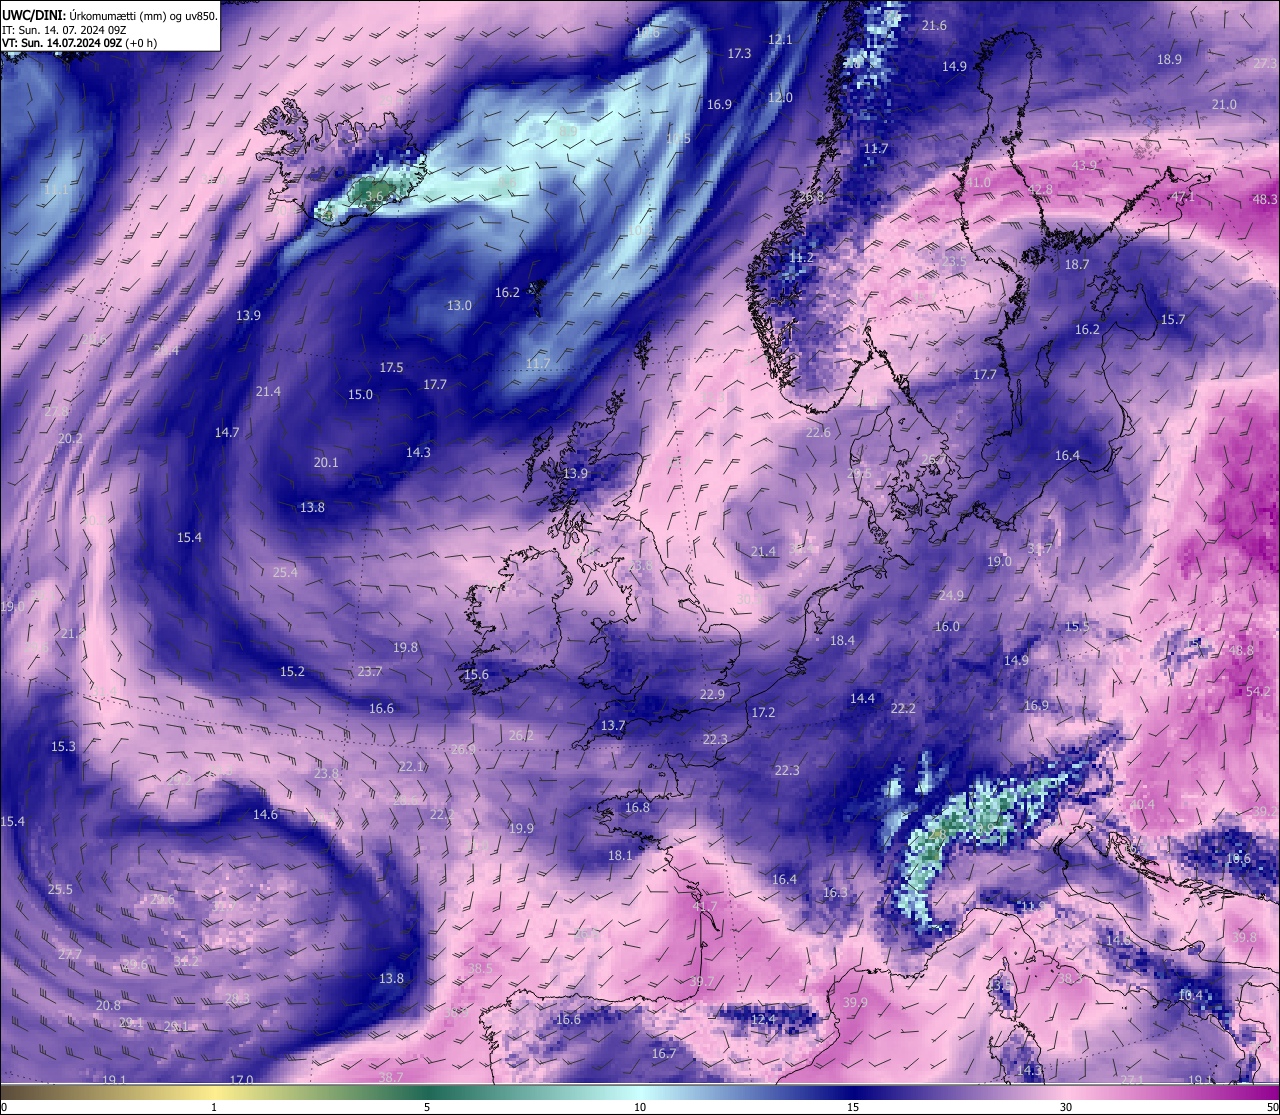Click the map value "16.3"
Image resolution: width=1280 pixels, height=1115 pixels.
(x=835, y=893)
